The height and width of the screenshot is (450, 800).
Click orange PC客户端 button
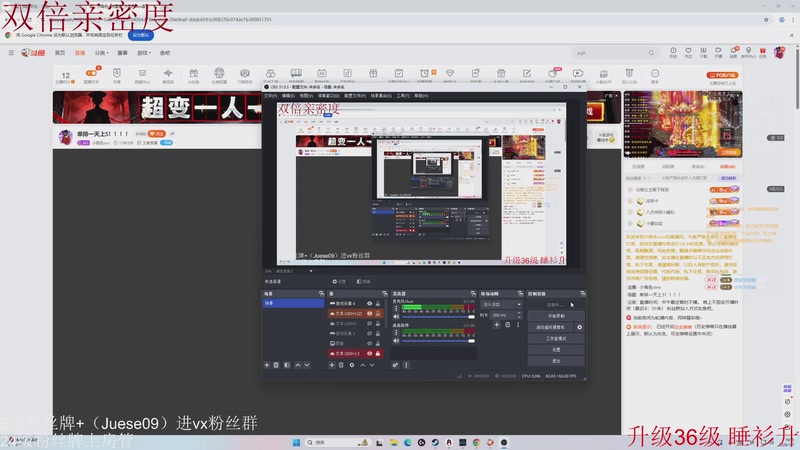[722, 75]
